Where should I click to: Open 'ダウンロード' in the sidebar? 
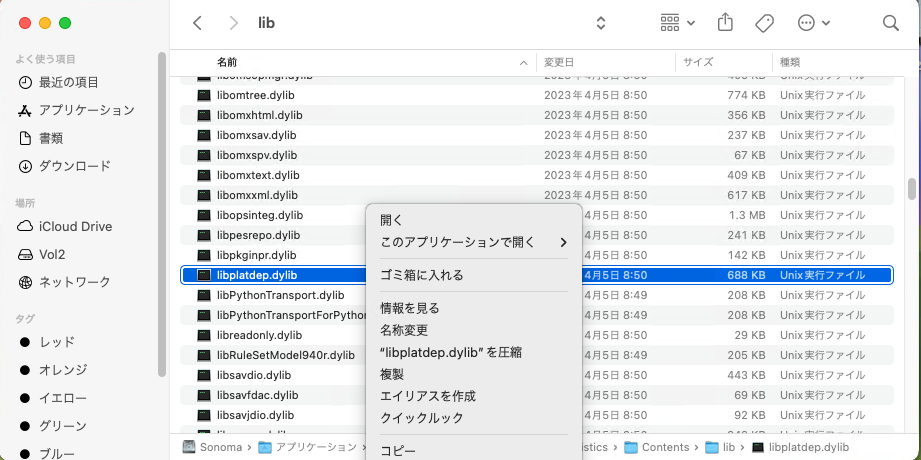[74, 166]
